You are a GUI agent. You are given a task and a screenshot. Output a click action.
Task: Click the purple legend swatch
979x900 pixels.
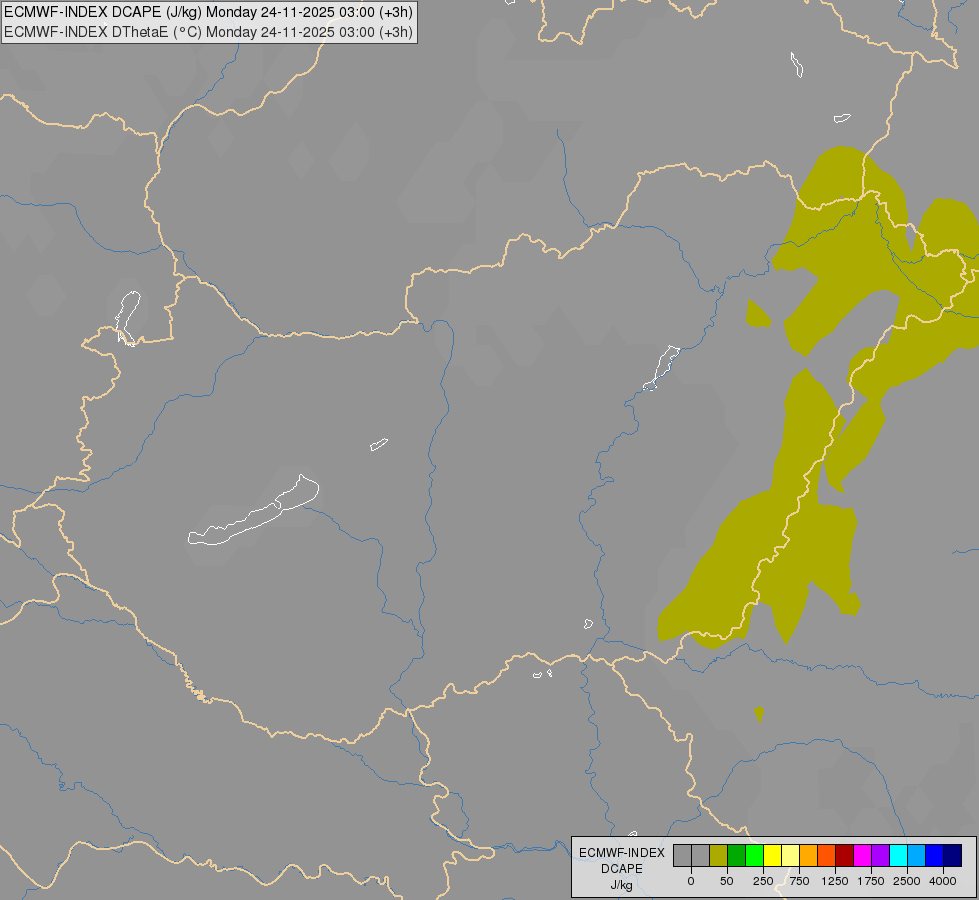pos(881,855)
